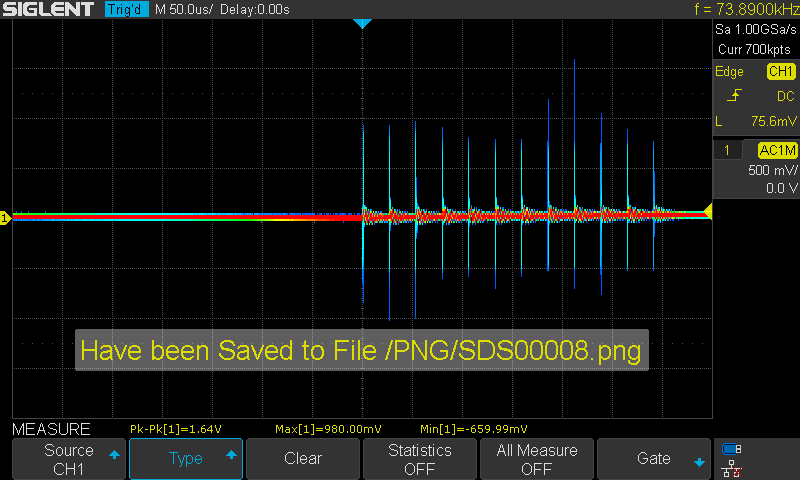Click the Edge trigger type label

point(729,72)
